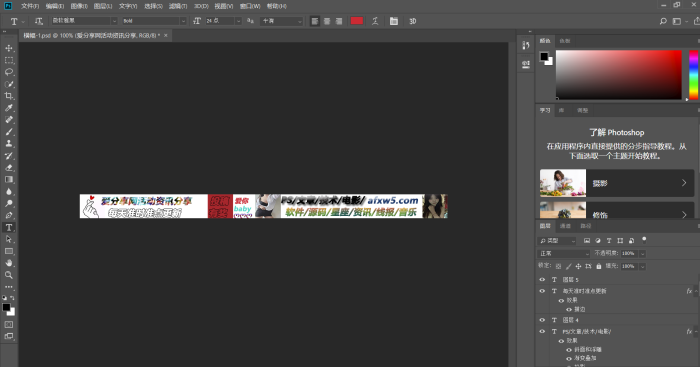This screenshot has height=367, width=700.
Task: Select the Lasso tool
Action: (8, 72)
